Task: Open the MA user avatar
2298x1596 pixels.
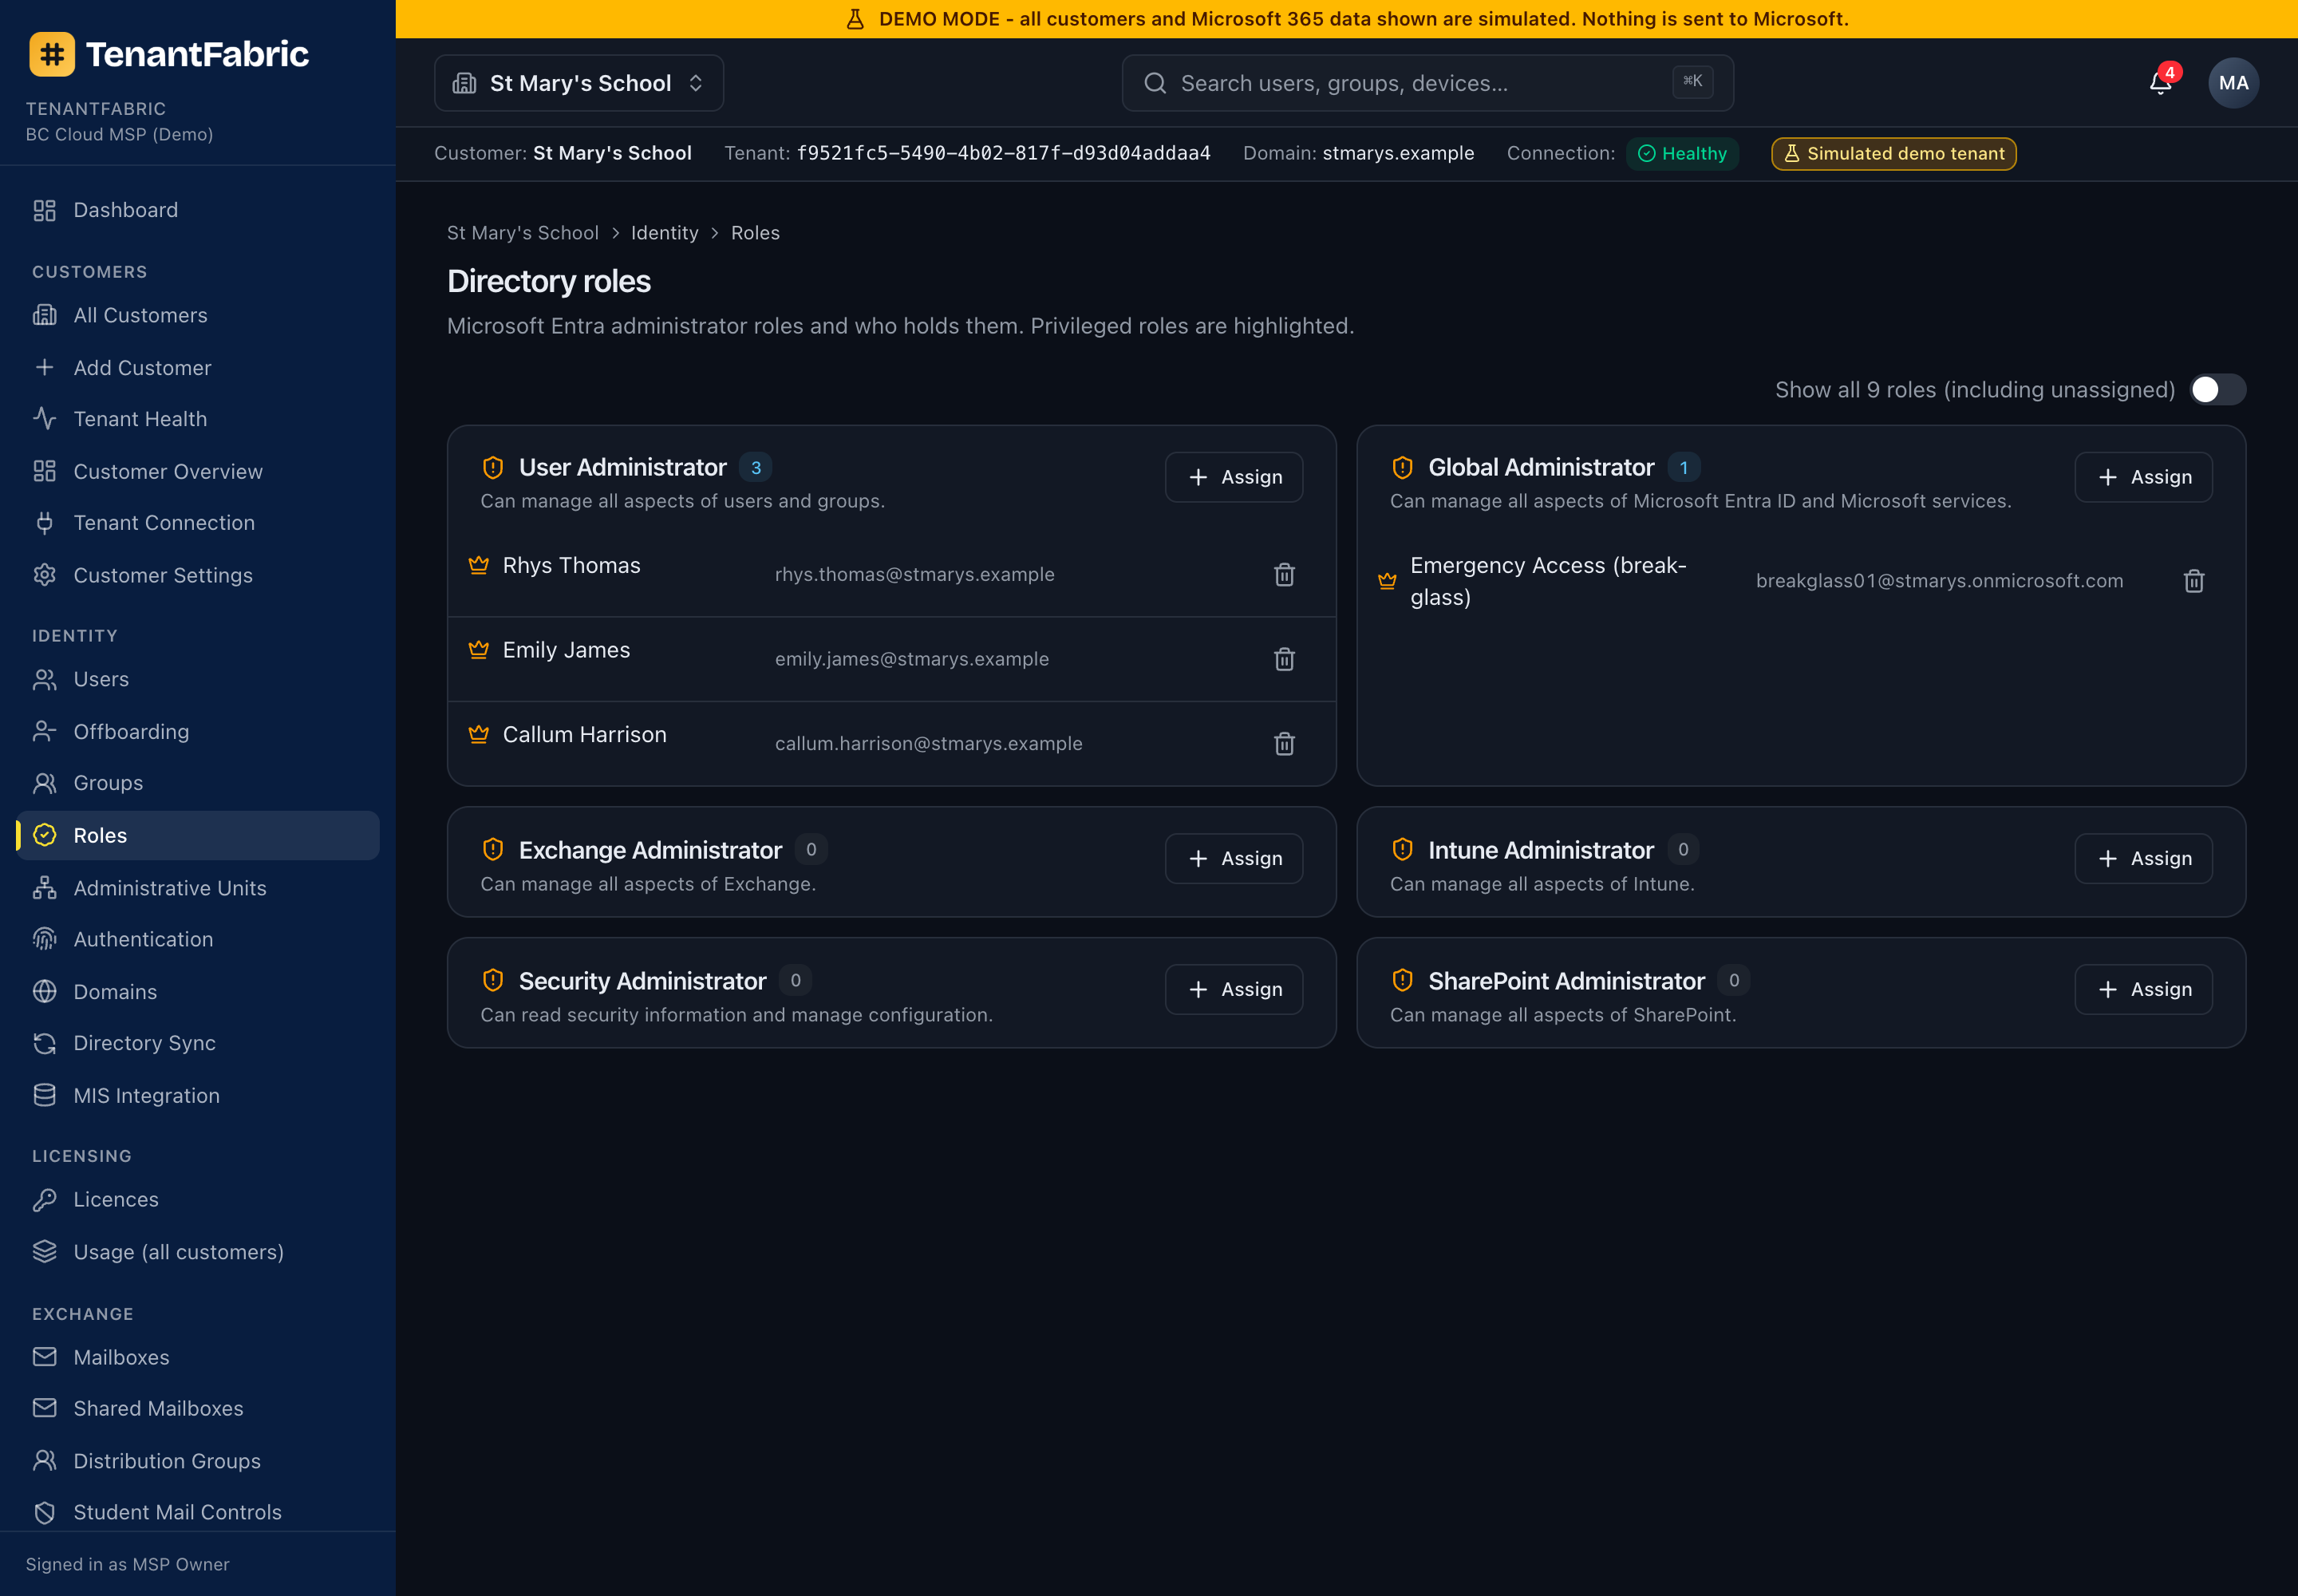Action: 2232,83
